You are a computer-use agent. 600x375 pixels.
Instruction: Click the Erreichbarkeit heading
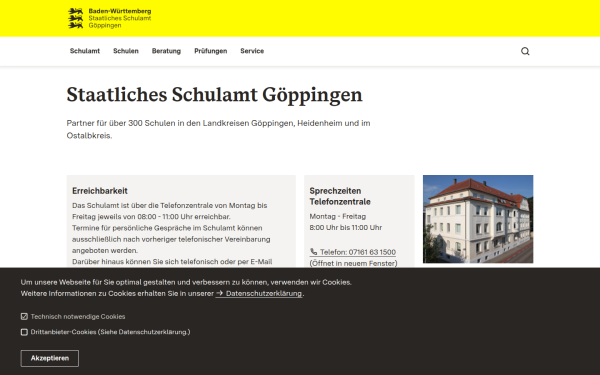click(100, 191)
